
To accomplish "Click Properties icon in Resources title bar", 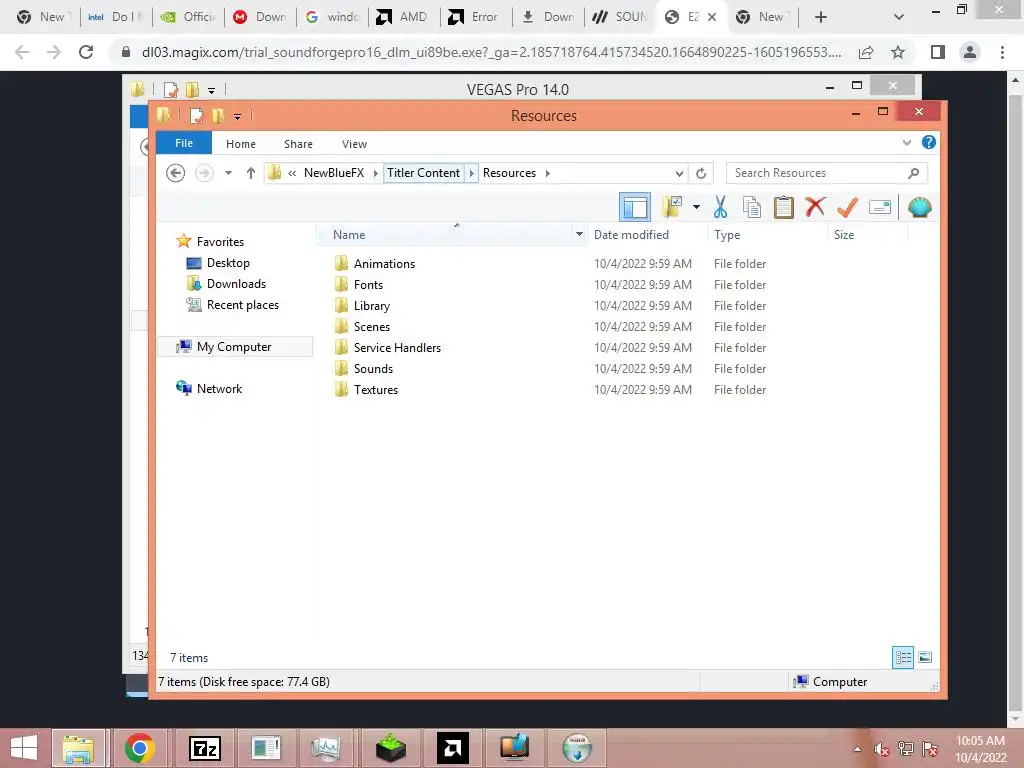I will (196, 116).
